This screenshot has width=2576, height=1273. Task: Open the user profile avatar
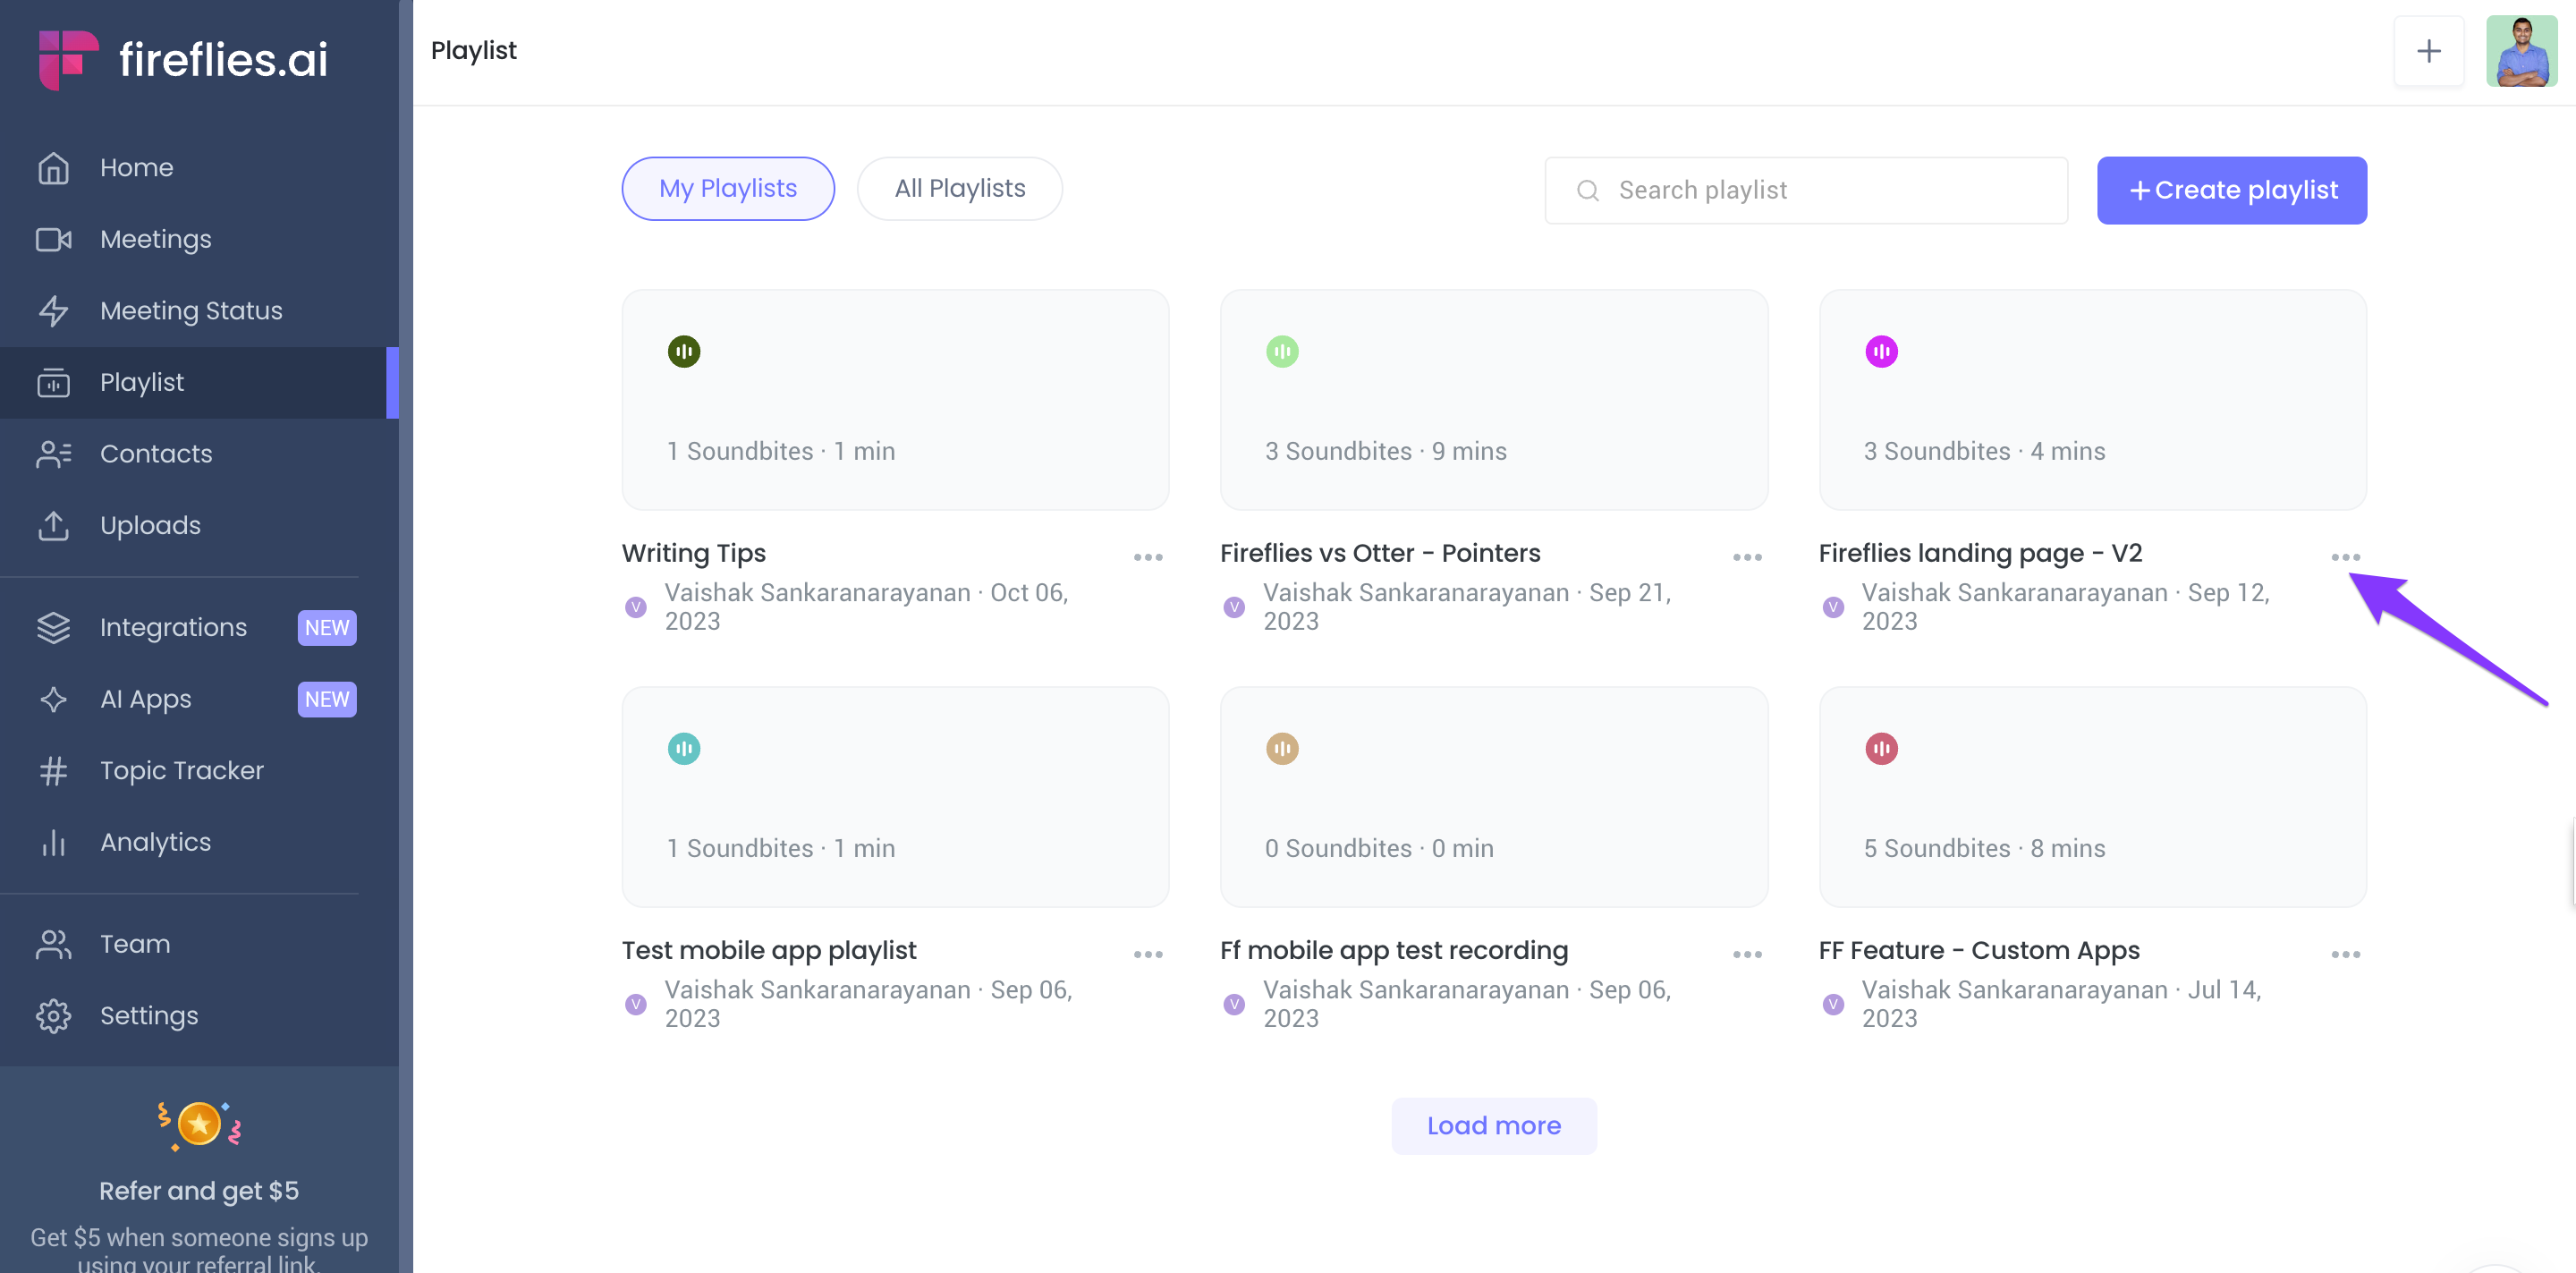pos(2521,51)
